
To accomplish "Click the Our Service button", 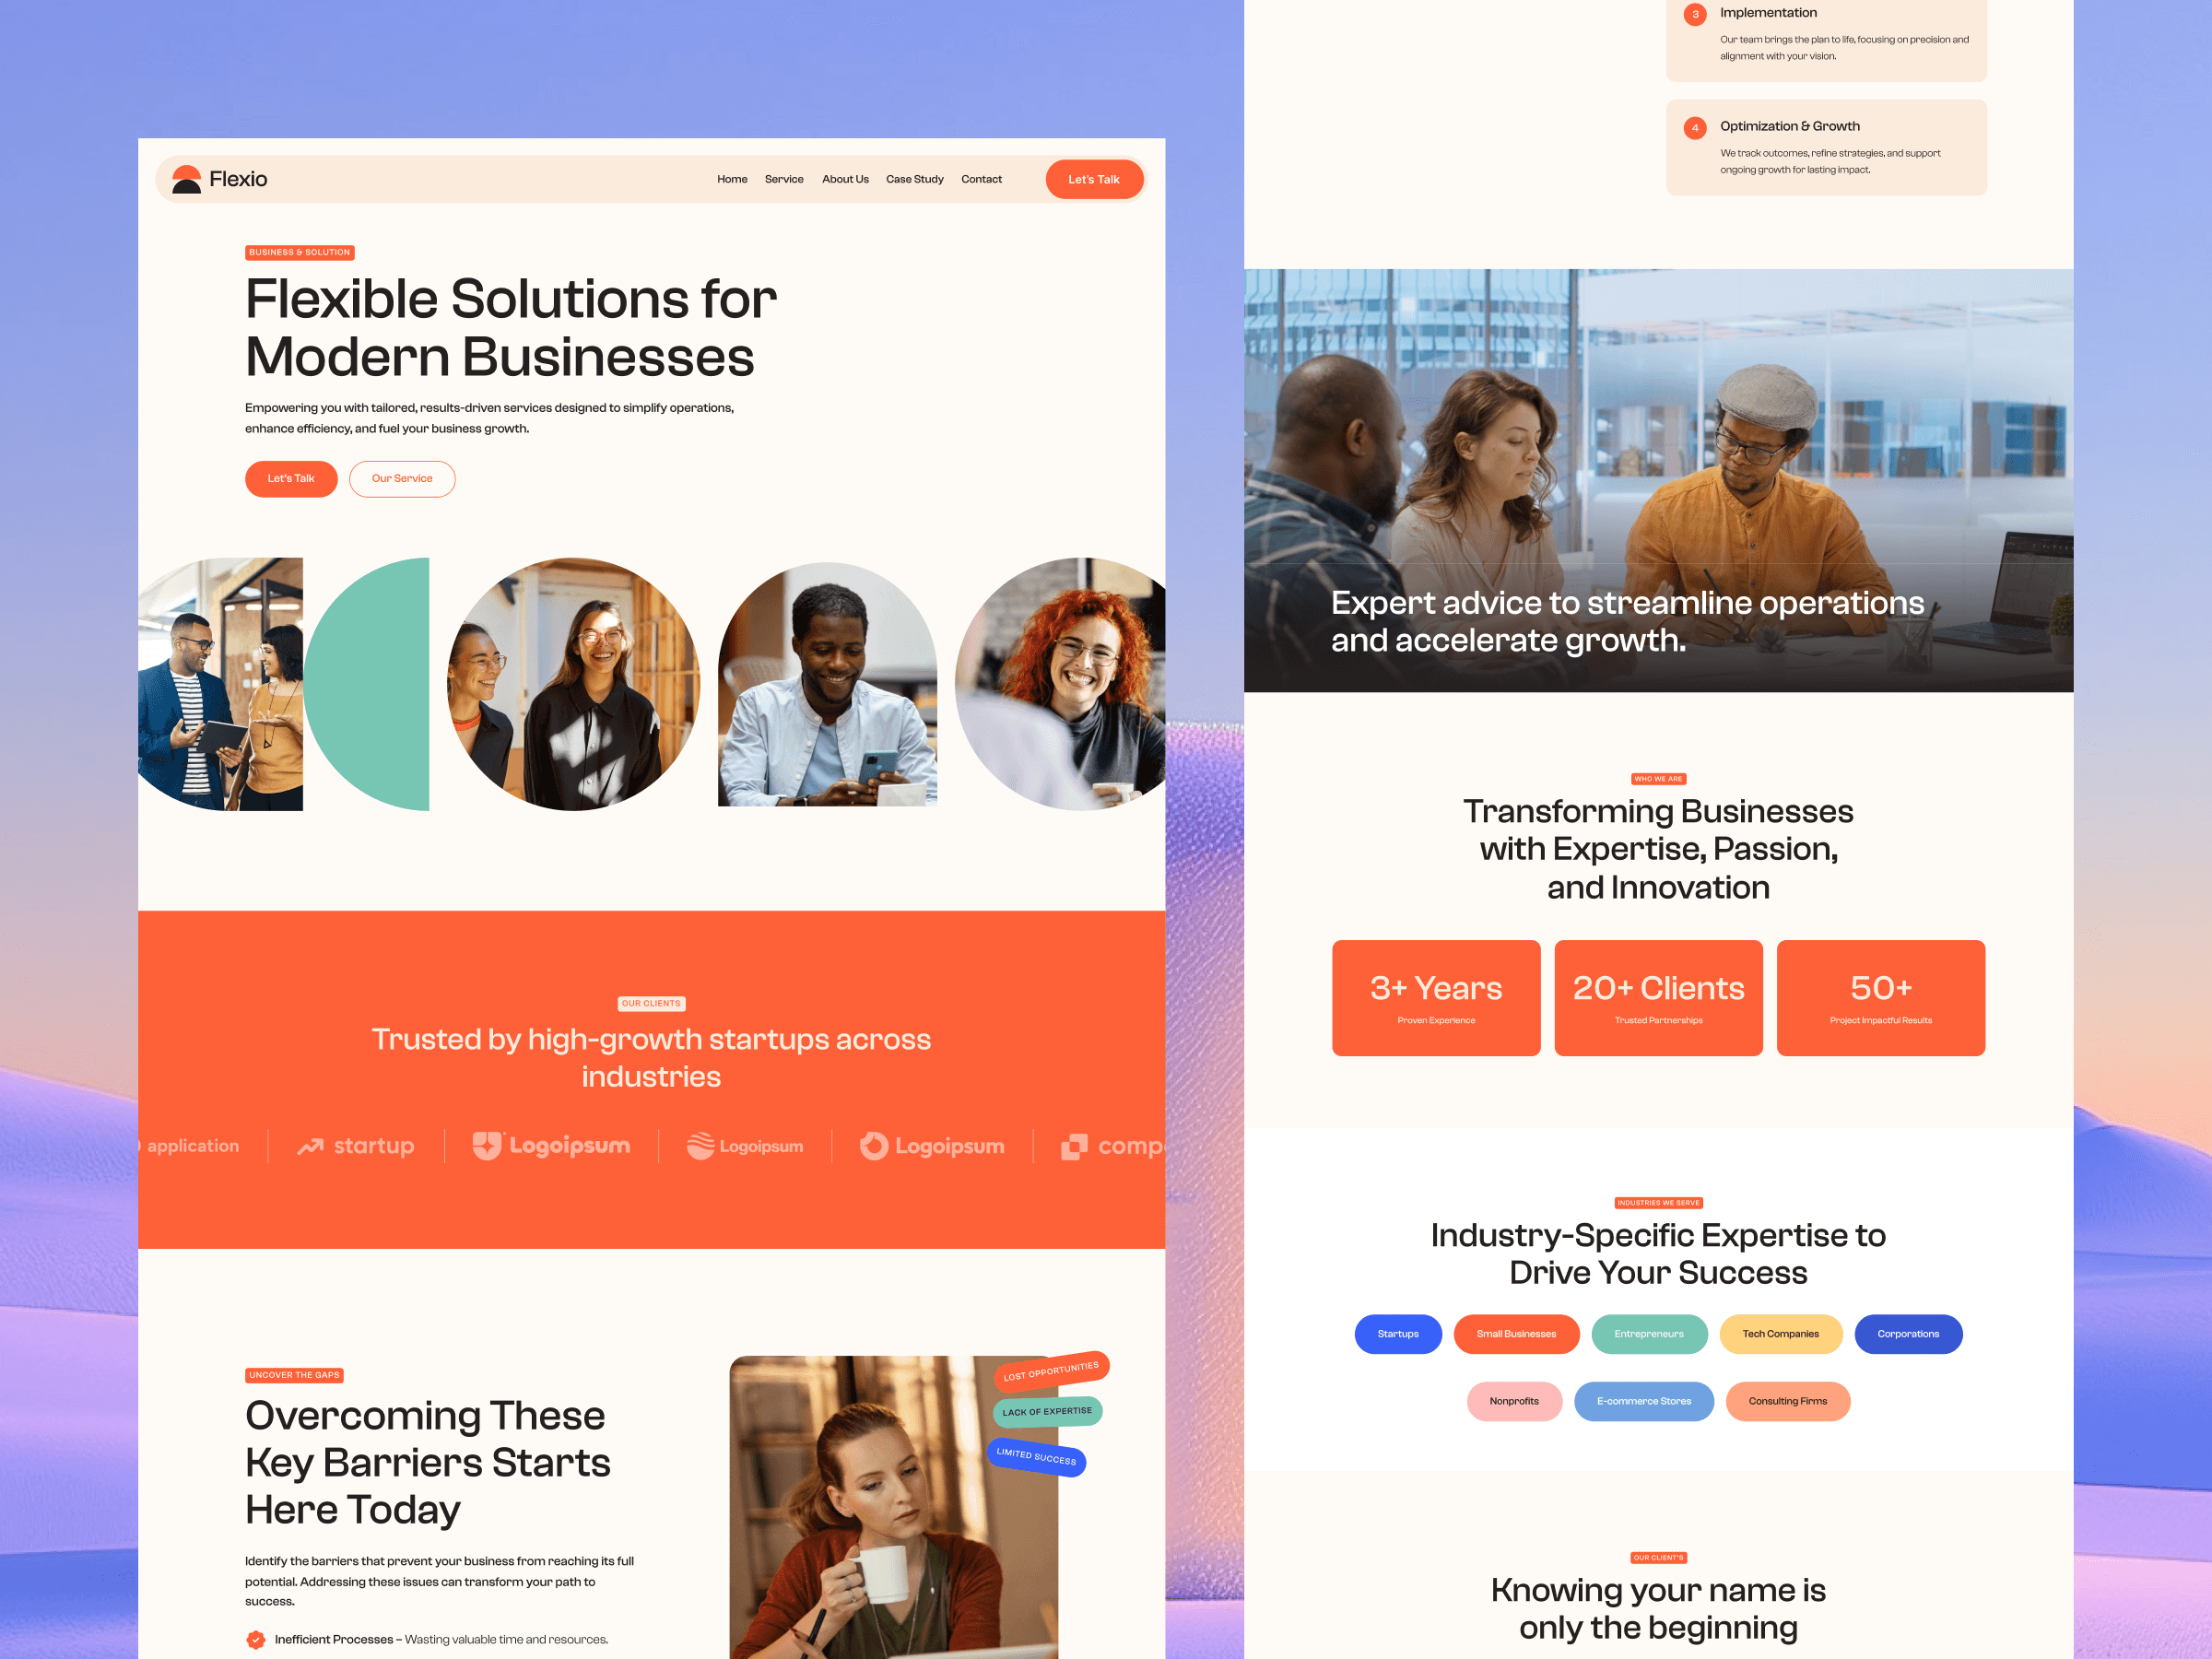I will click(x=404, y=477).
